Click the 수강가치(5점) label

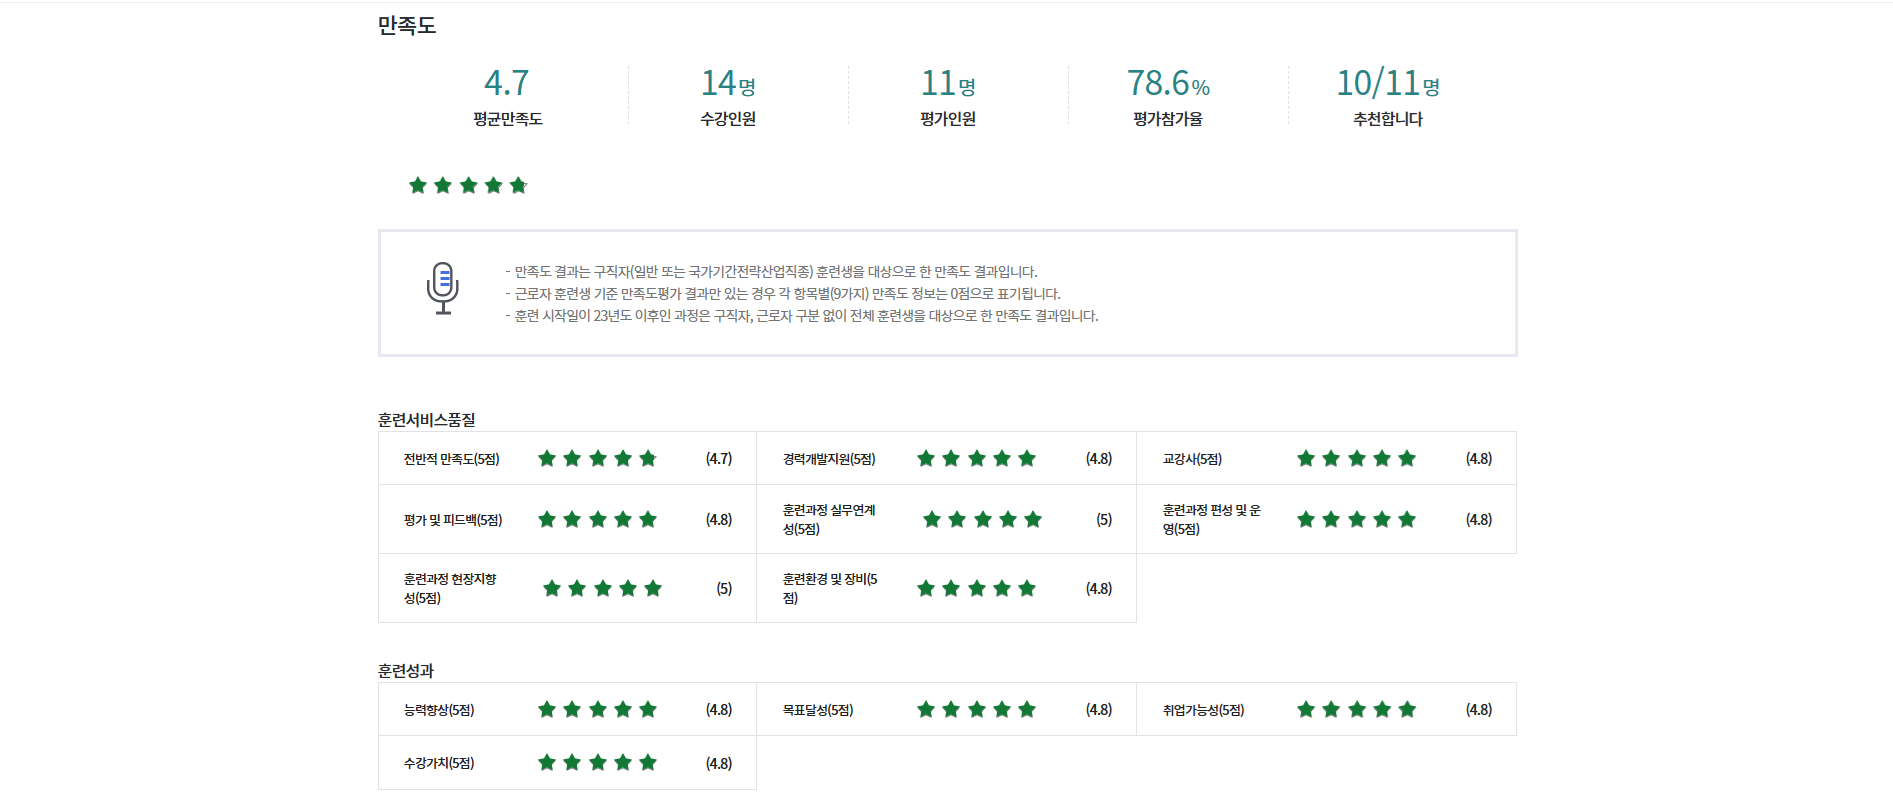[x=439, y=763]
